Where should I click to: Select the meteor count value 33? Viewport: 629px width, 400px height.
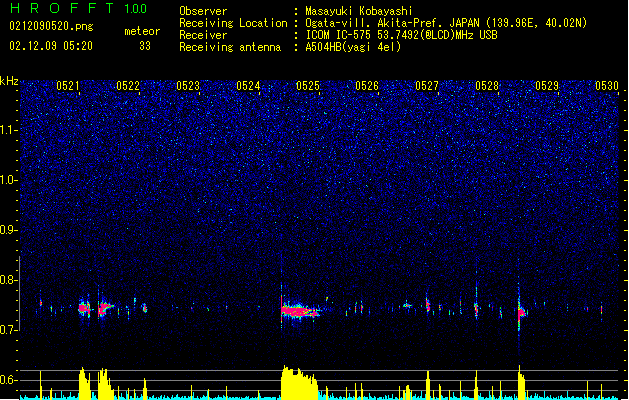click(145, 46)
